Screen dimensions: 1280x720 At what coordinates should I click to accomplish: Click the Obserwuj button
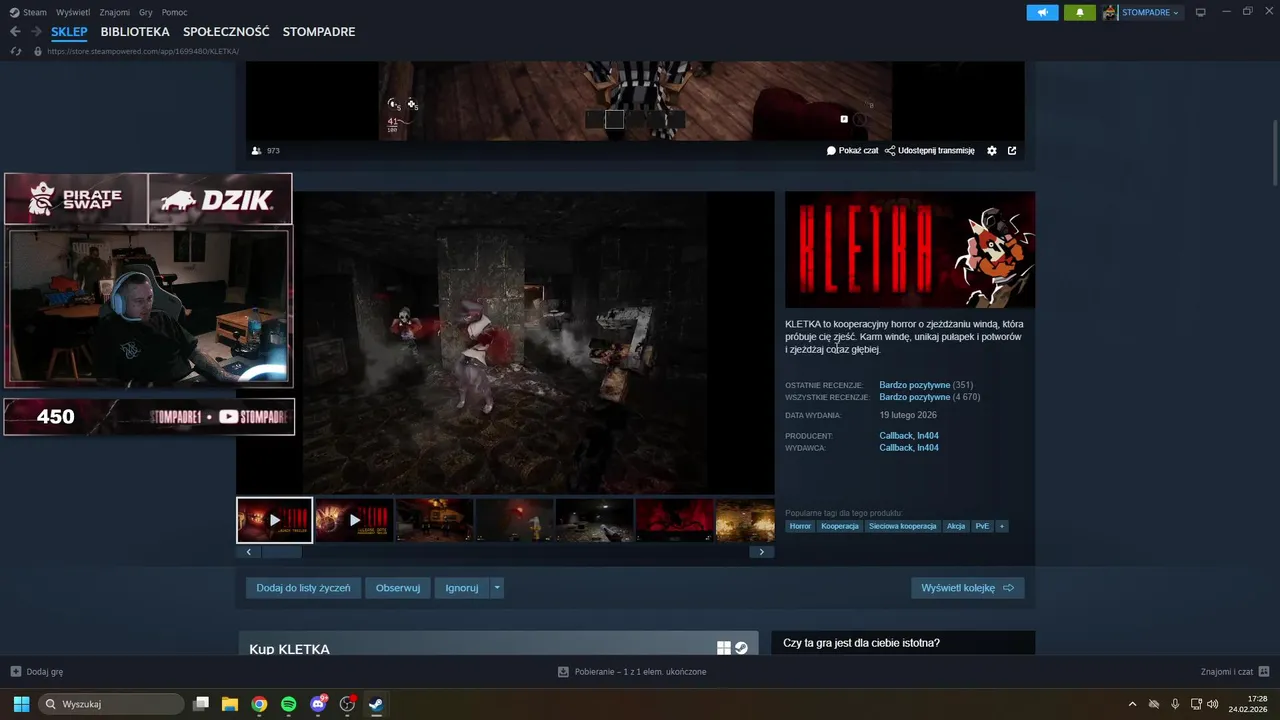pos(398,588)
